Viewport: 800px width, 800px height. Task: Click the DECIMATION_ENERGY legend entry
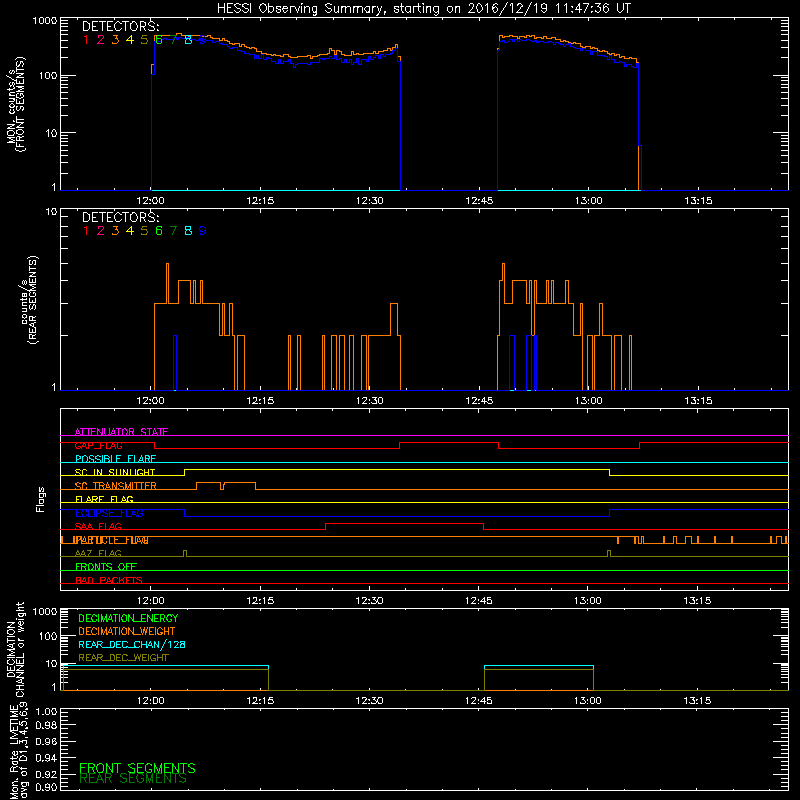(x=128, y=618)
